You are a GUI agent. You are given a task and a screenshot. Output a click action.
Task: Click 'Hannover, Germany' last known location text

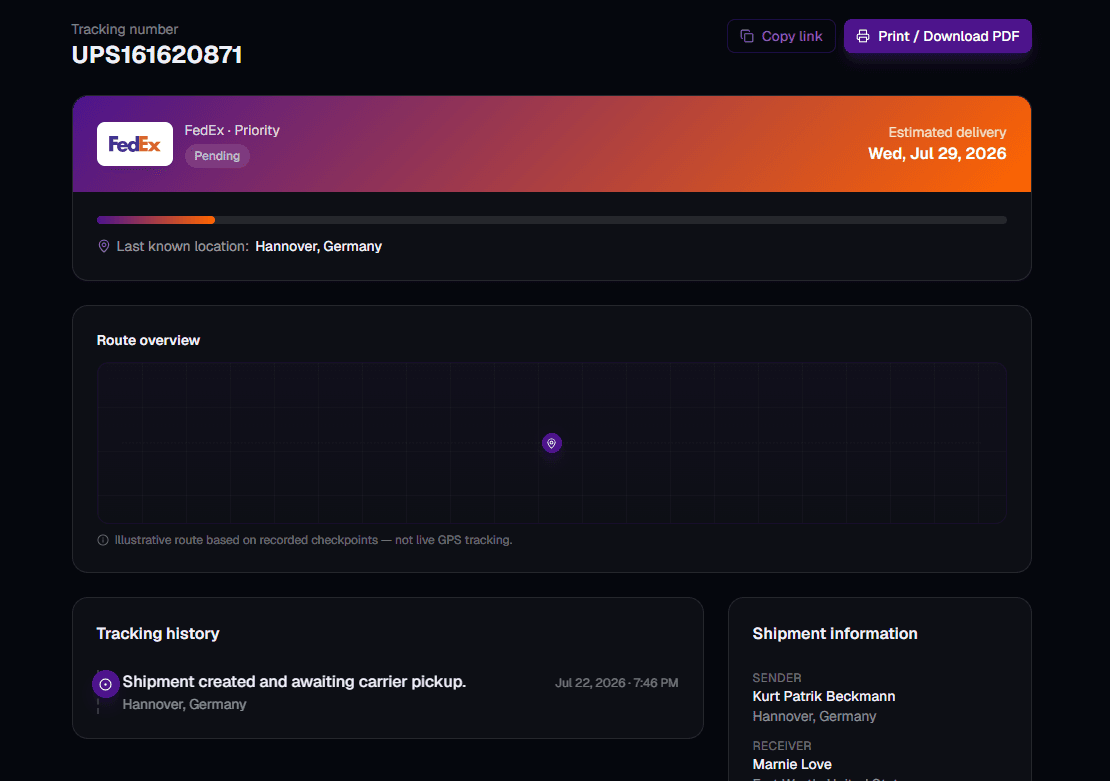coord(319,246)
